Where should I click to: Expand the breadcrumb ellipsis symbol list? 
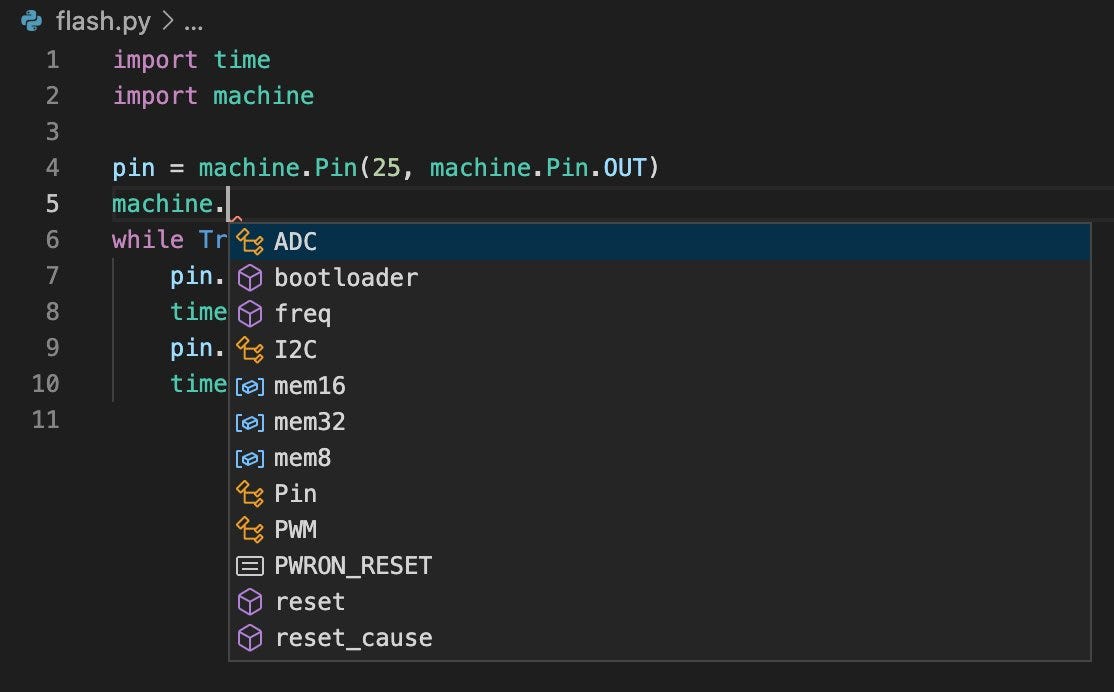(x=193, y=21)
